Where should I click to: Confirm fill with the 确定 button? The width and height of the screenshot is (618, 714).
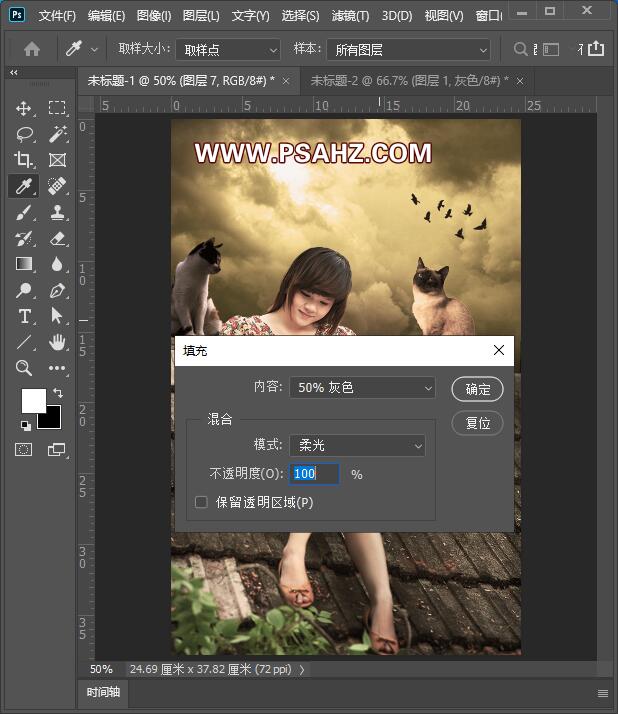click(477, 389)
